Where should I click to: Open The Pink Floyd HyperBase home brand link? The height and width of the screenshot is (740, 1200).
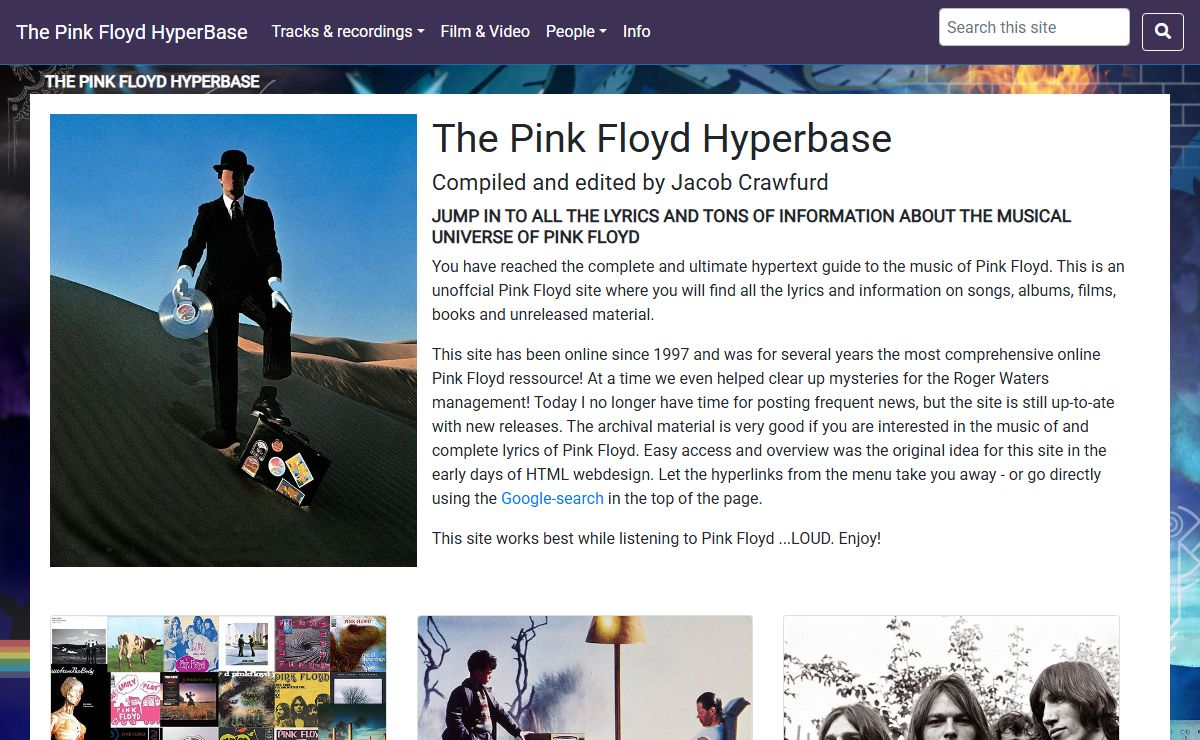pos(132,32)
